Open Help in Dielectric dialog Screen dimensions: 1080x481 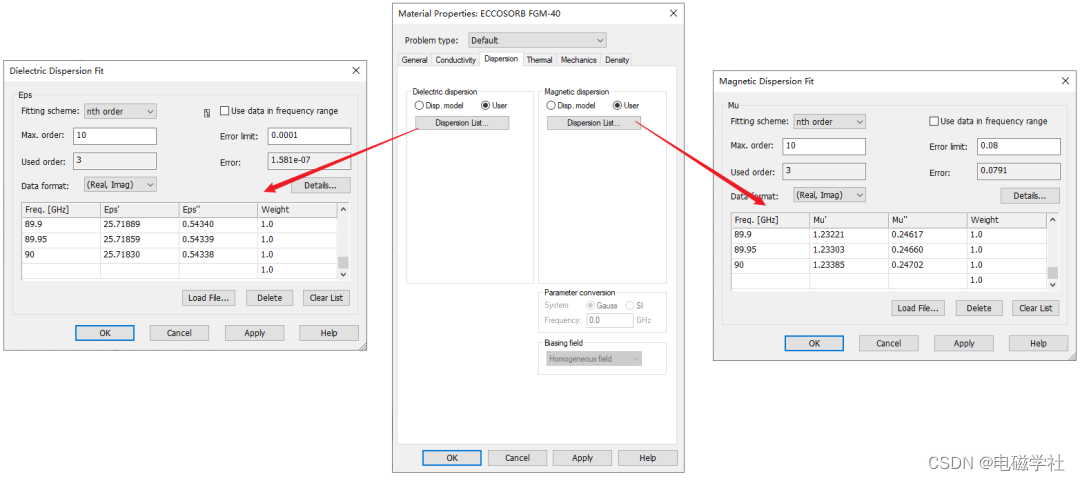point(329,333)
